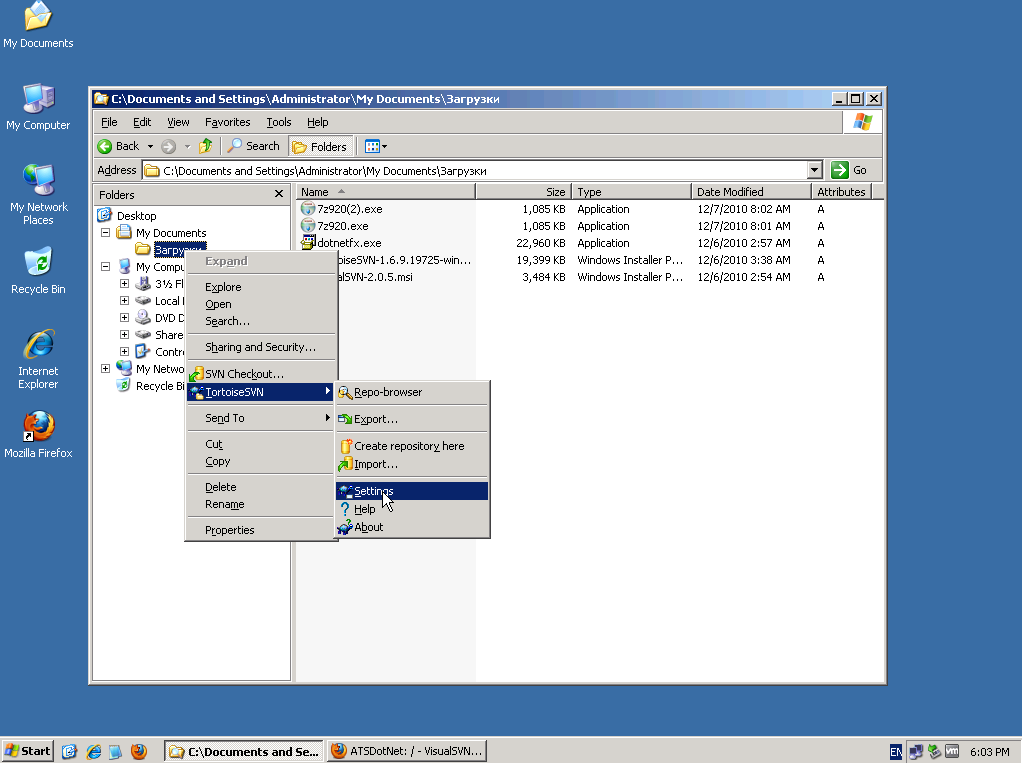Open Send To submenu
This screenshot has width=1022, height=763.
[x=261, y=418]
